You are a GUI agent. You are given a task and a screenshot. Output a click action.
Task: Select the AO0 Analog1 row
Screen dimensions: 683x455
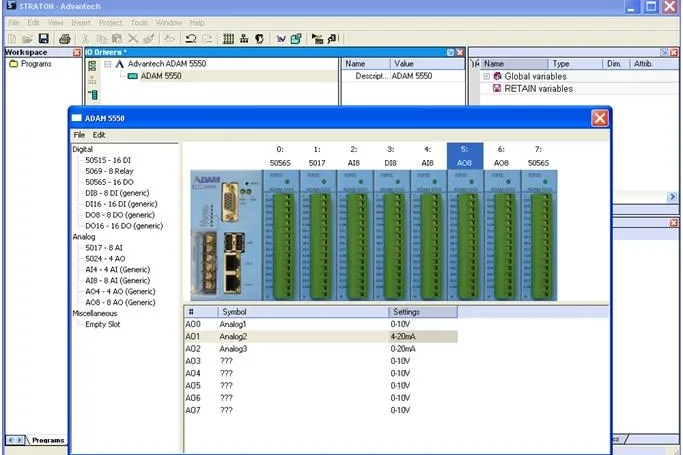[x=321, y=324]
